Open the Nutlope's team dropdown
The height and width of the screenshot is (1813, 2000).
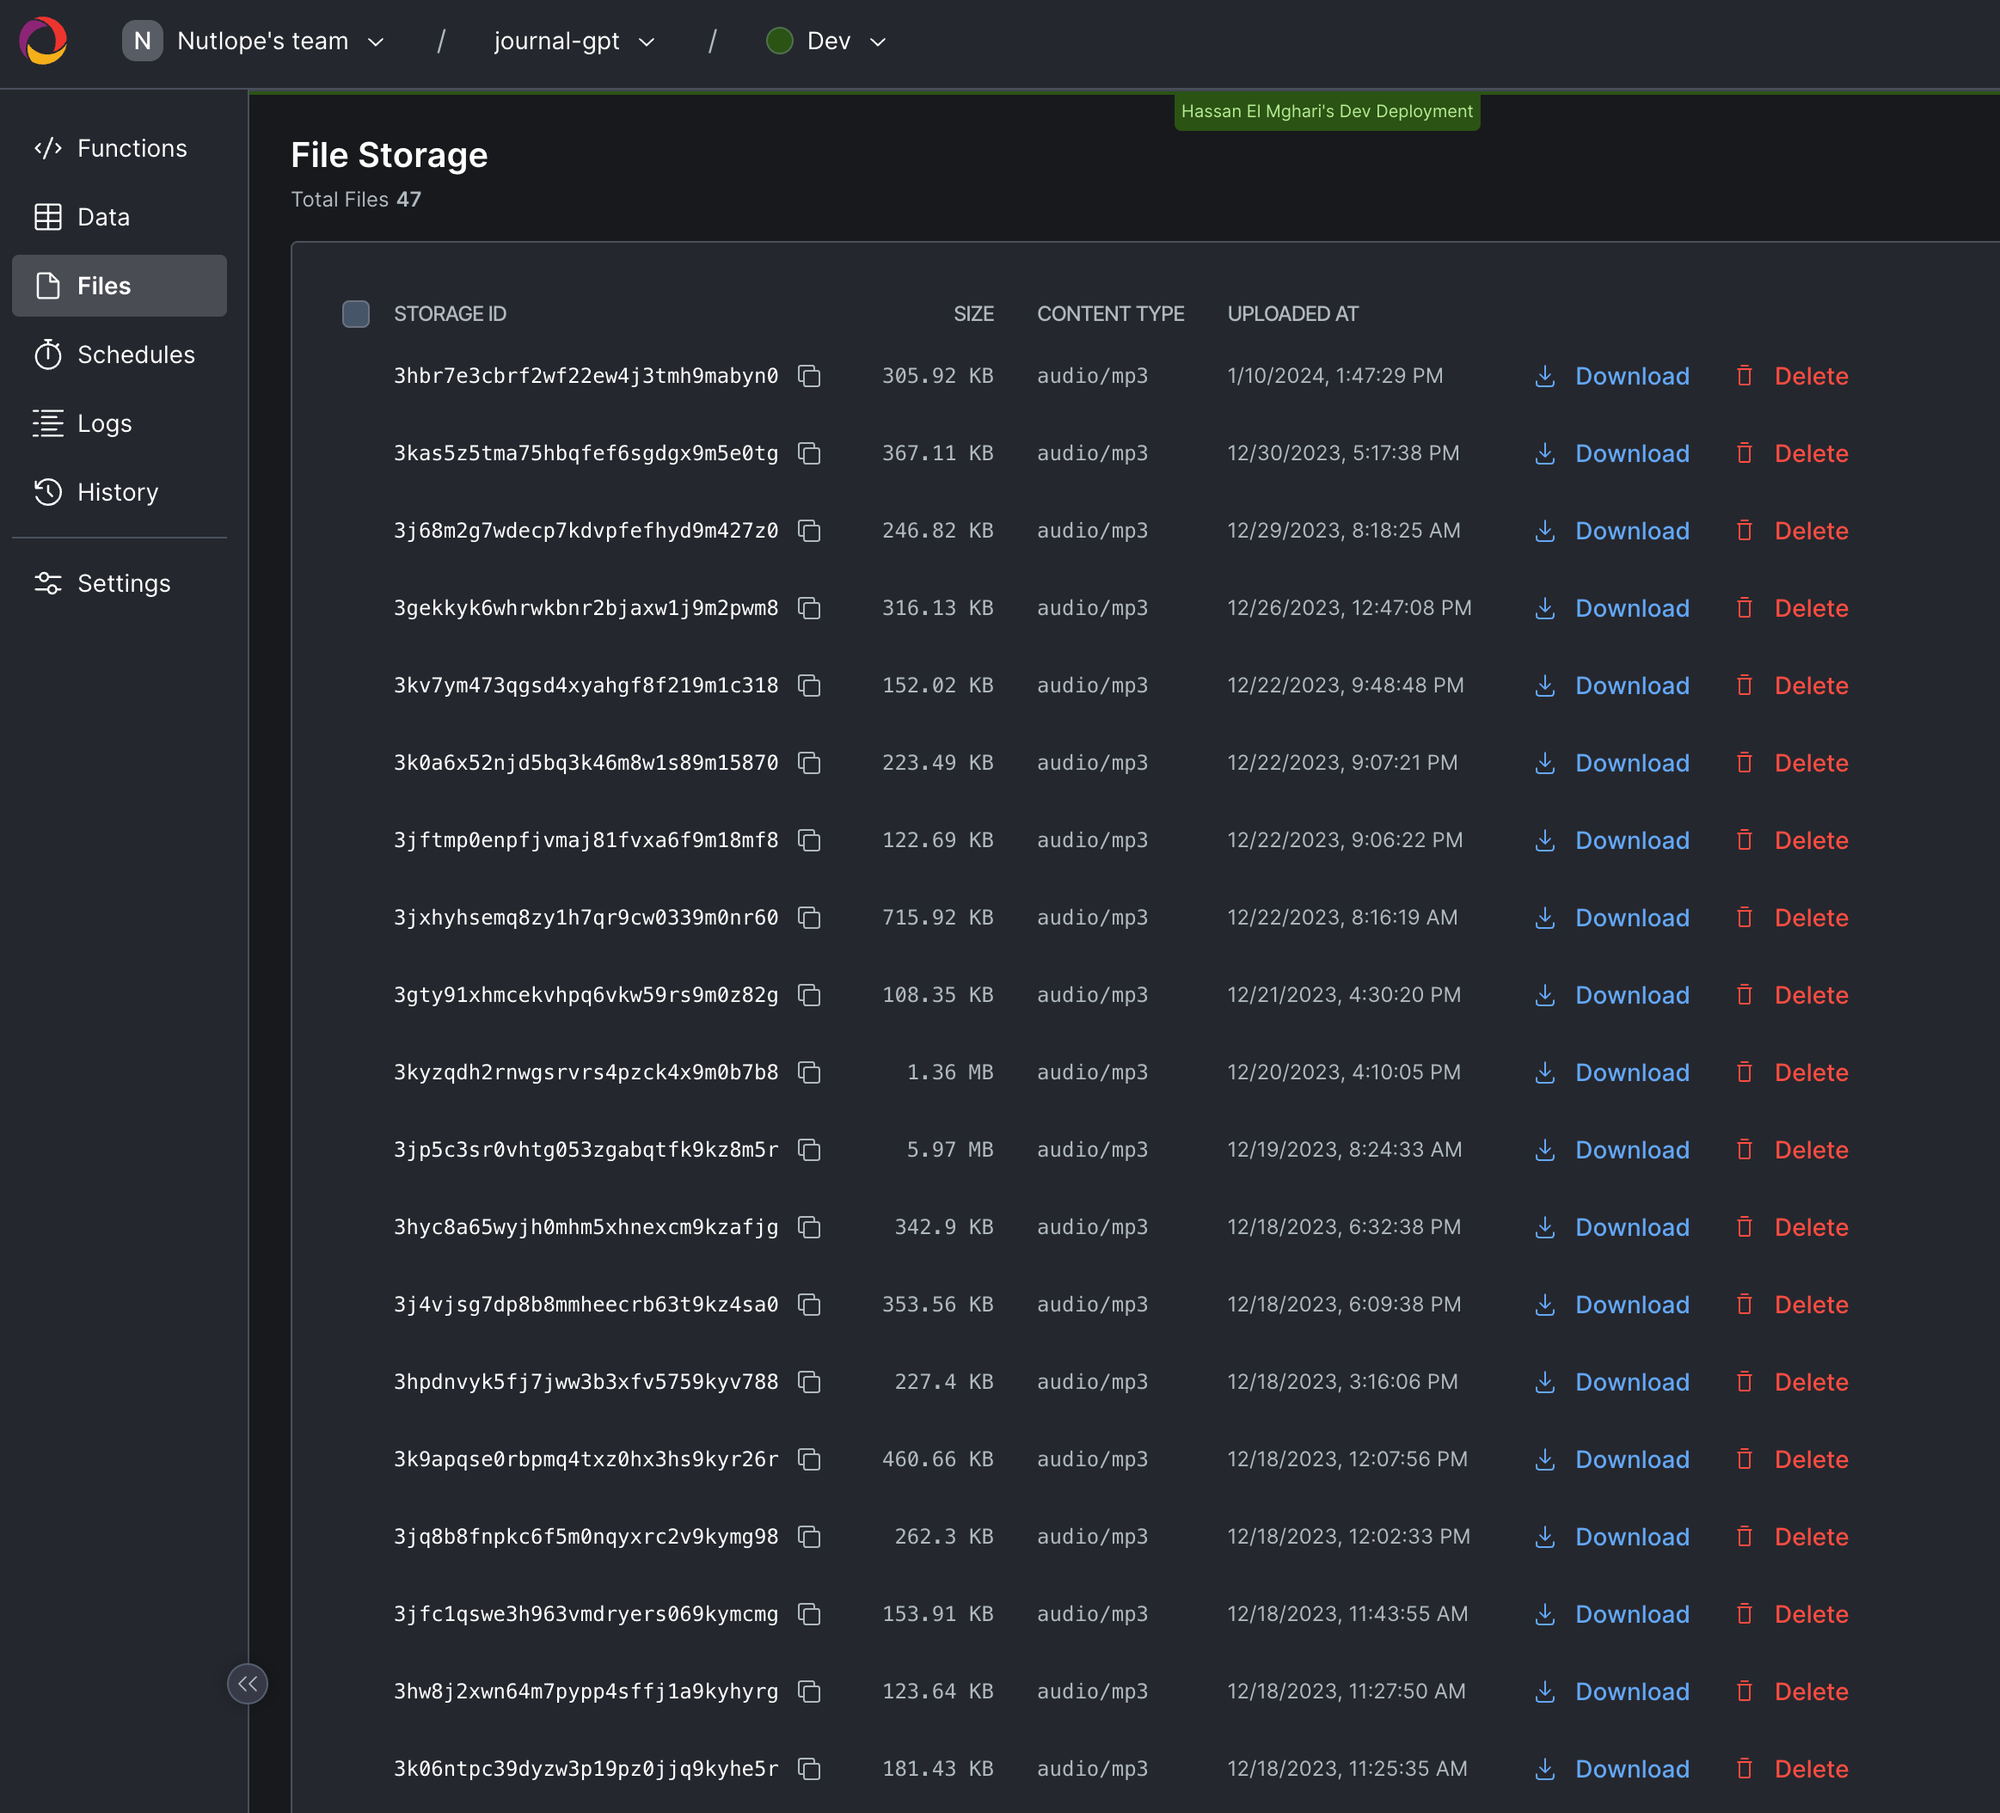(x=254, y=41)
